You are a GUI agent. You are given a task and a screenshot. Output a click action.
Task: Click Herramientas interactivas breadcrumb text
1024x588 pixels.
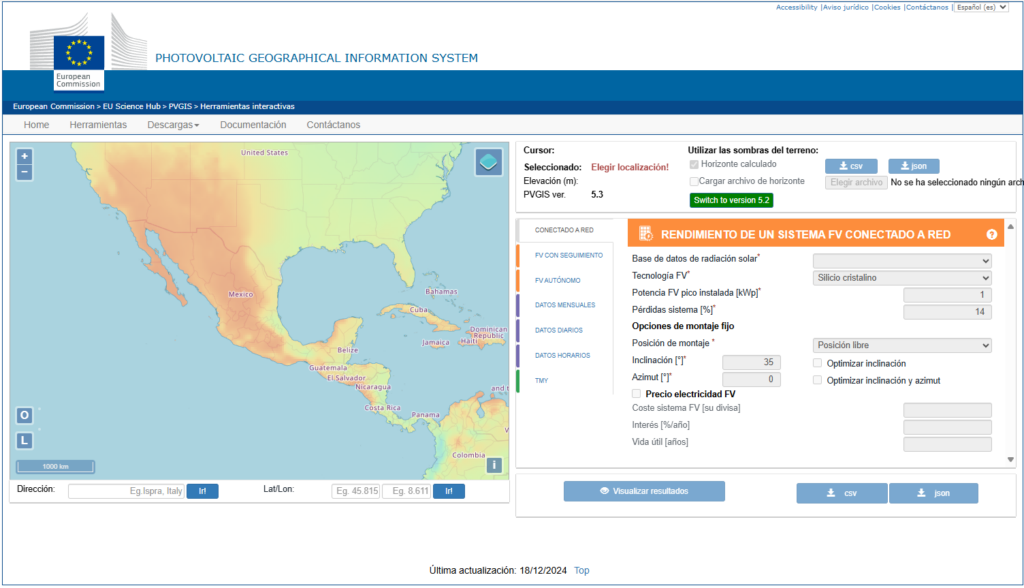tap(248, 106)
